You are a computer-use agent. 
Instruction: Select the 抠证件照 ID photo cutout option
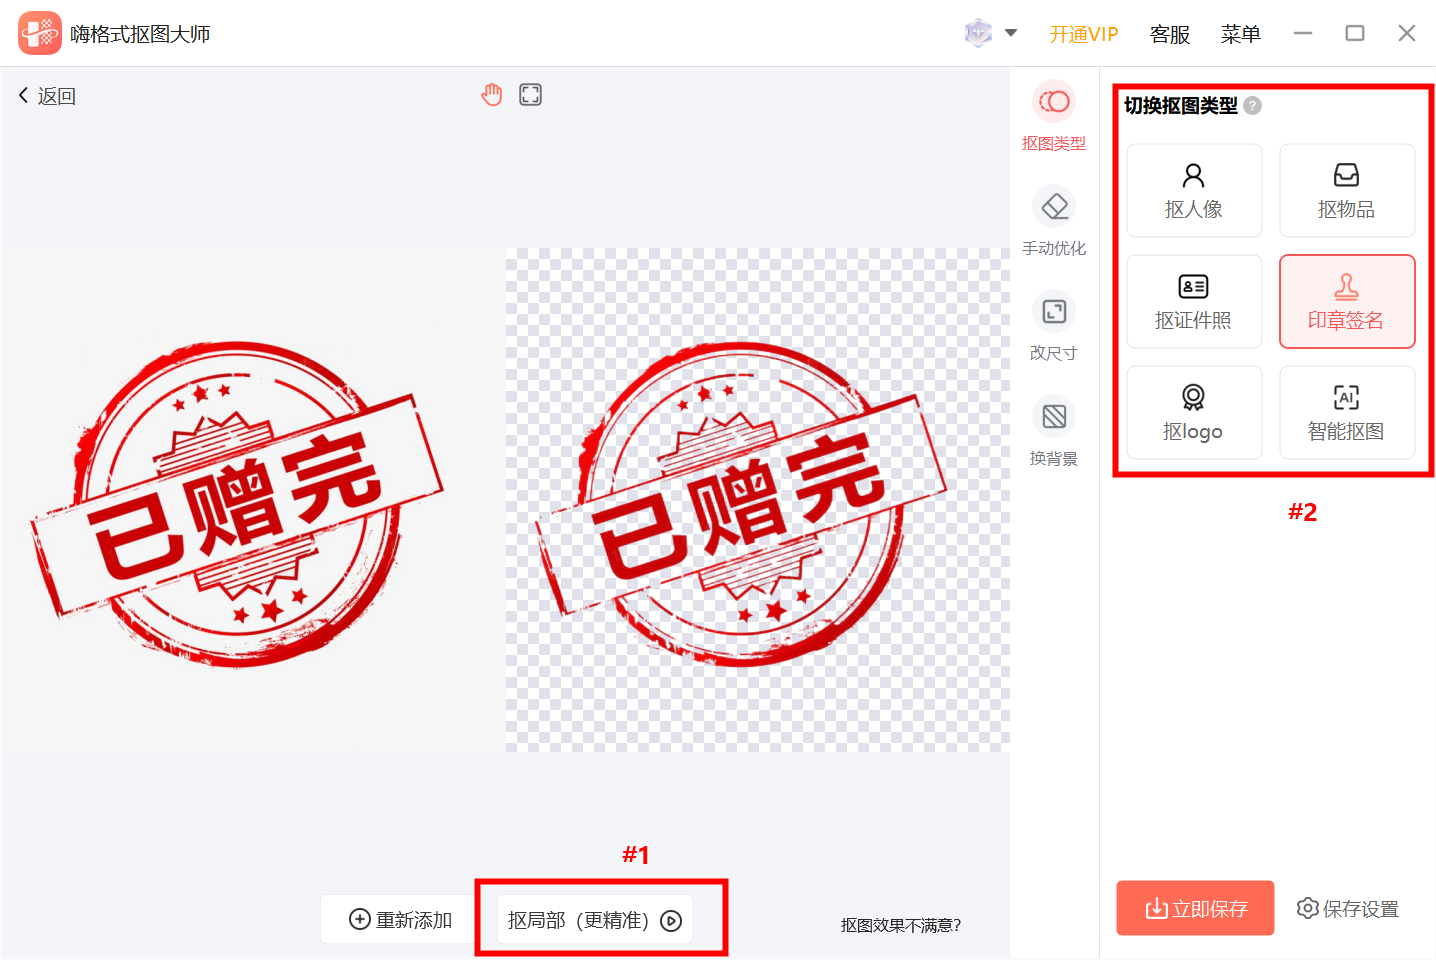(1194, 301)
